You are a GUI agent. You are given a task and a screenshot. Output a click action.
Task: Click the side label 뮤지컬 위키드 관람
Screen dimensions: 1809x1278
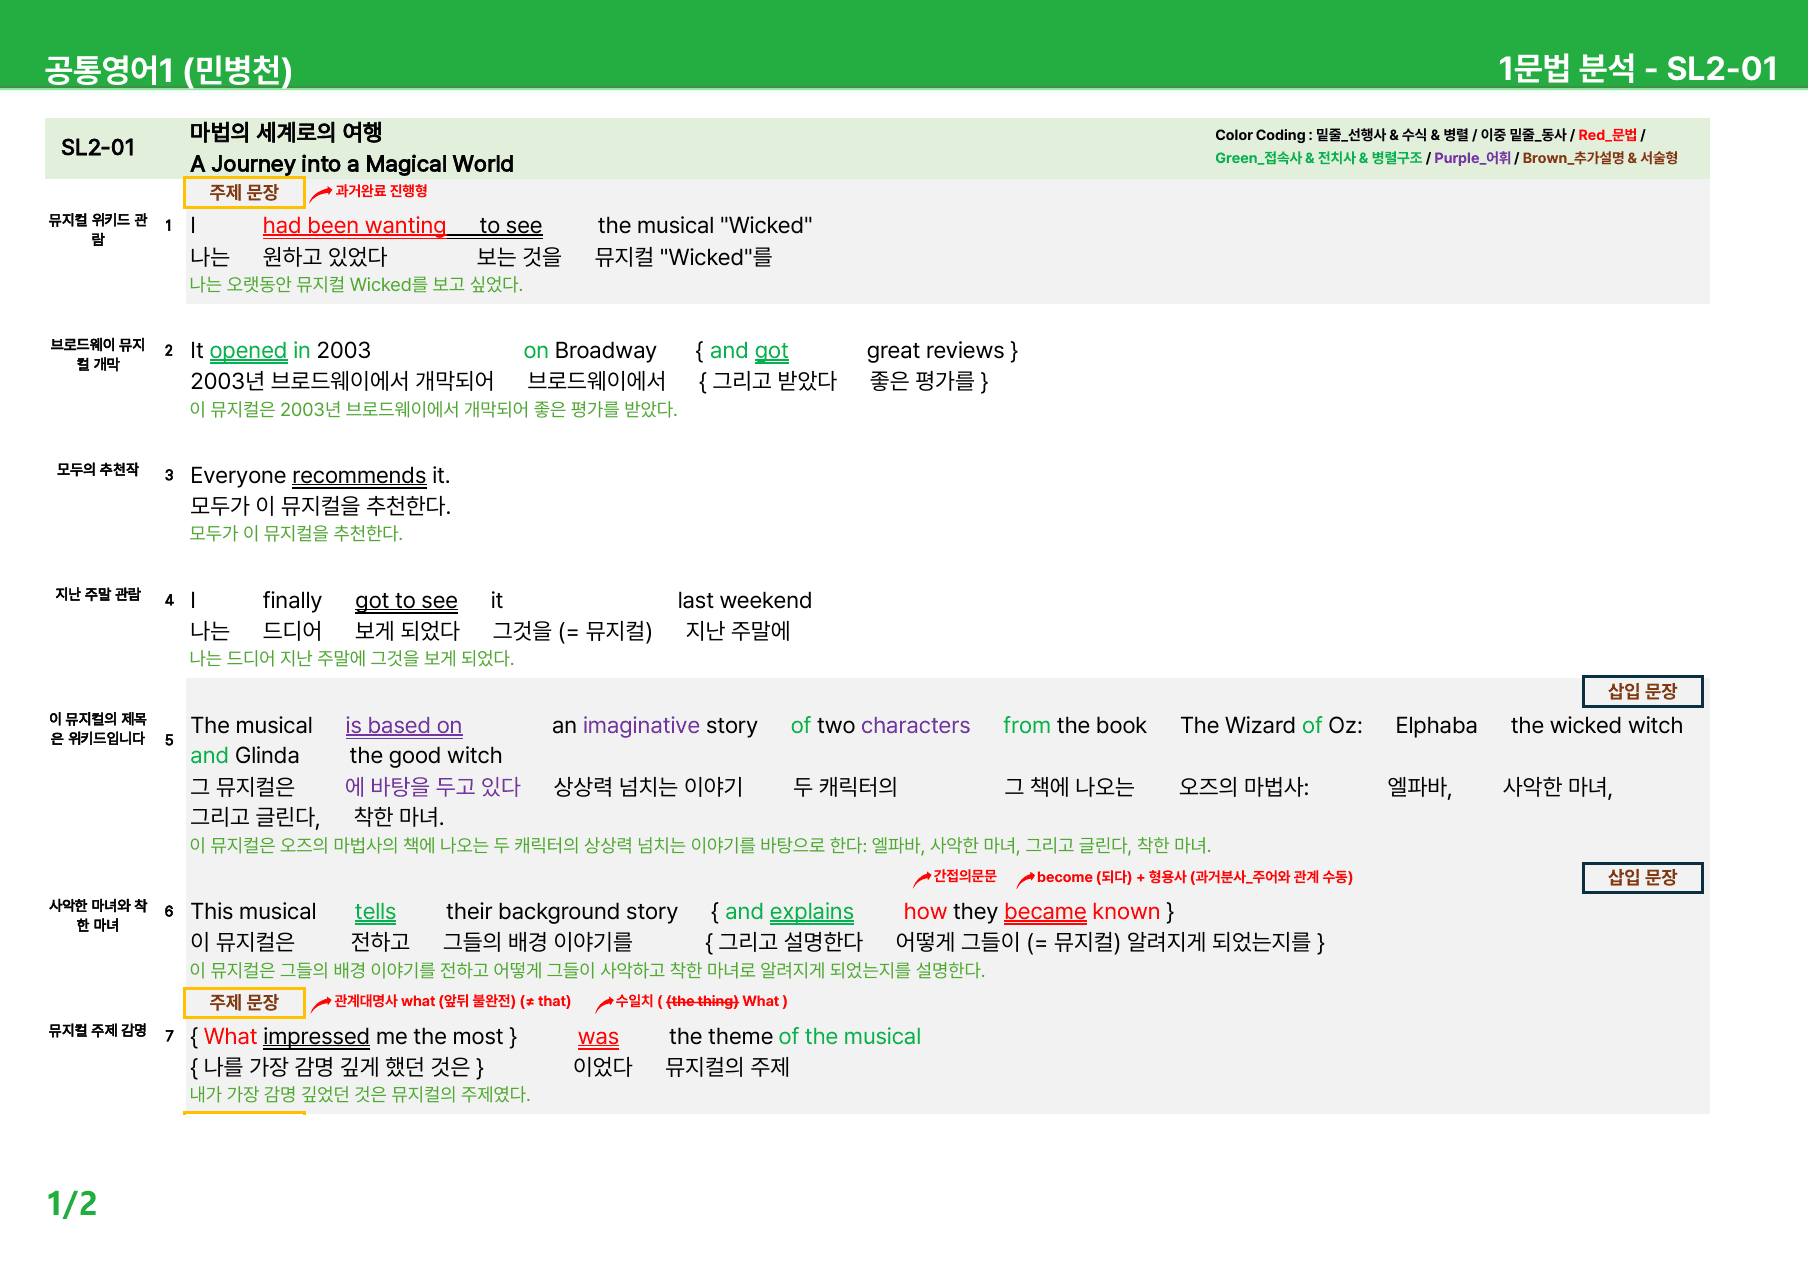tap(98, 229)
